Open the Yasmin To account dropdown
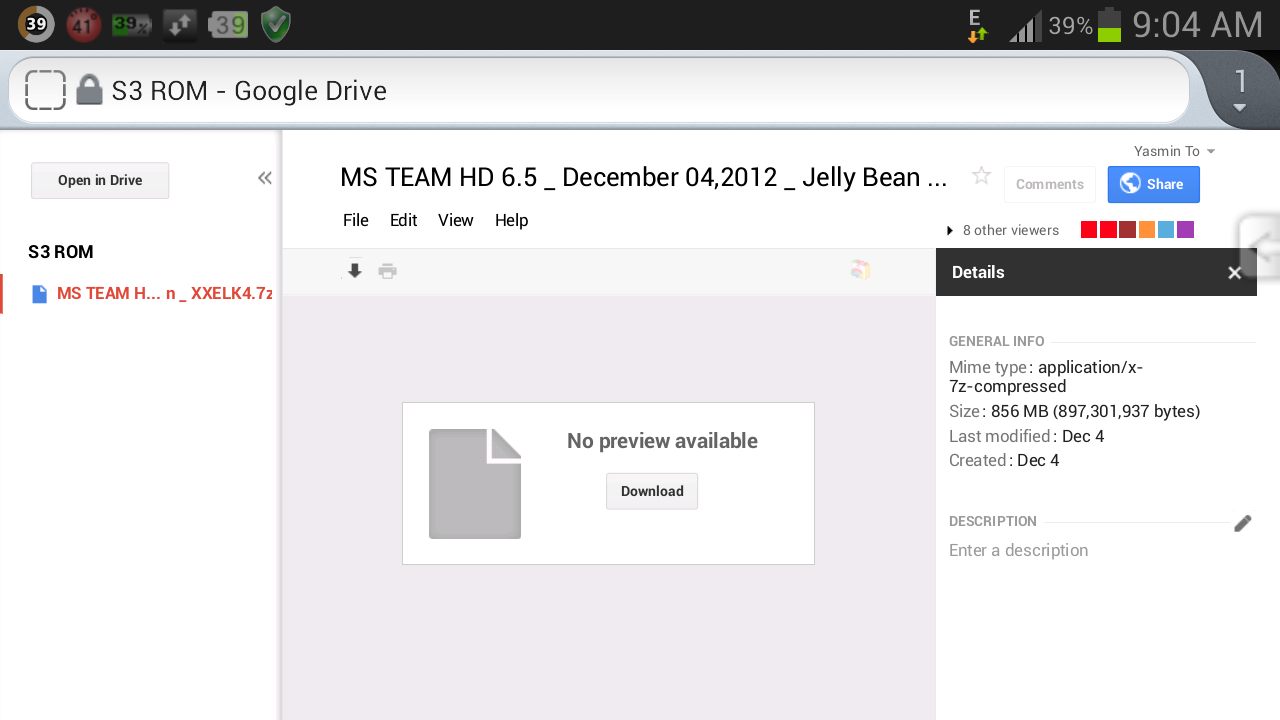This screenshot has width=1280, height=720. tap(1174, 152)
